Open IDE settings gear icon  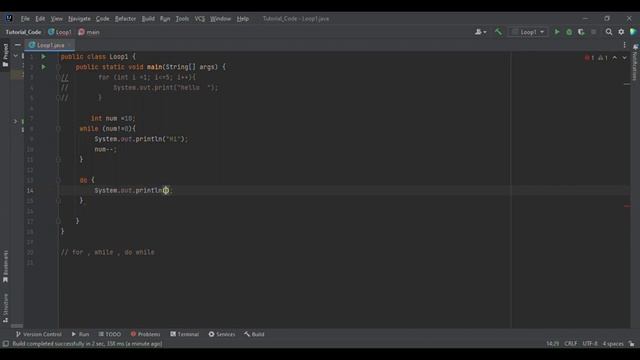tap(621, 32)
